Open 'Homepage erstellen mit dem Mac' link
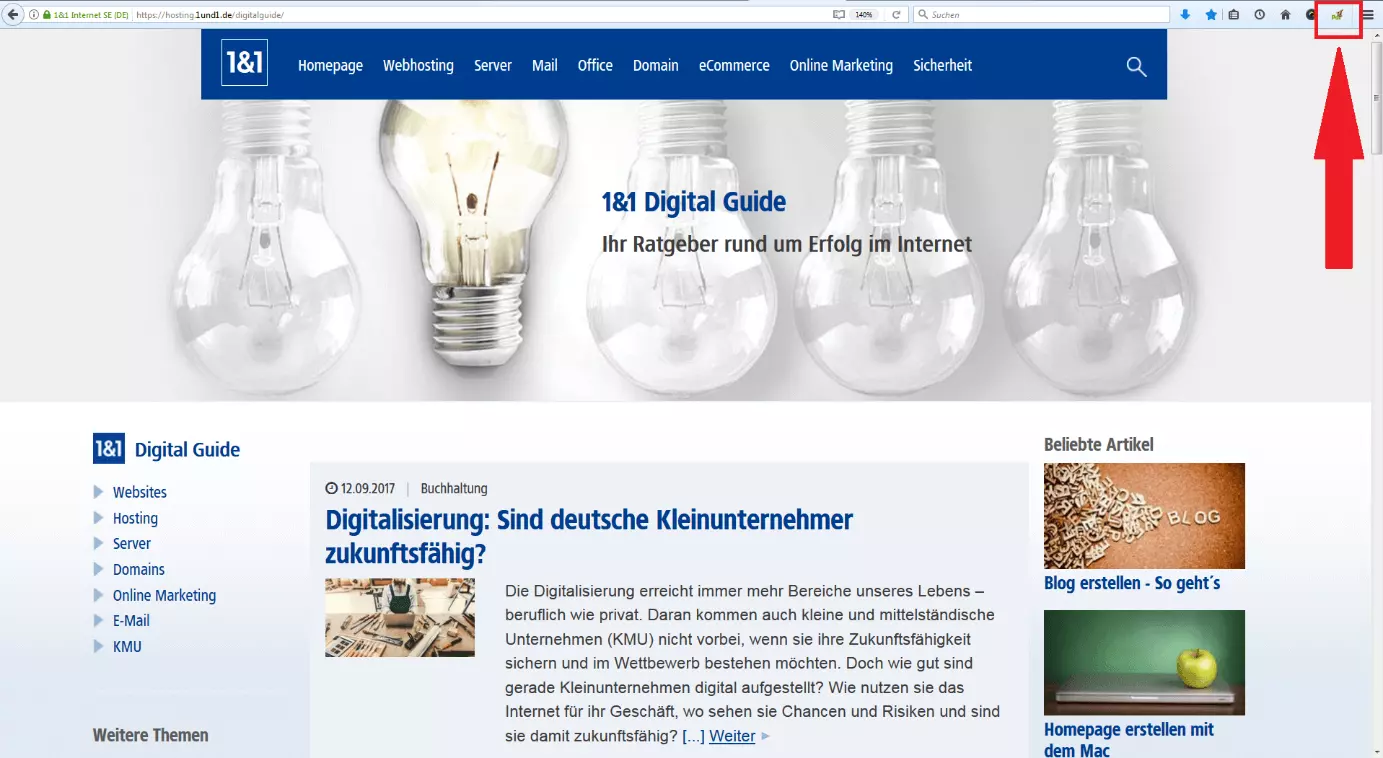Image resolution: width=1383 pixels, height=758 pixels. pyautogui.click(x=1129, y=740)
